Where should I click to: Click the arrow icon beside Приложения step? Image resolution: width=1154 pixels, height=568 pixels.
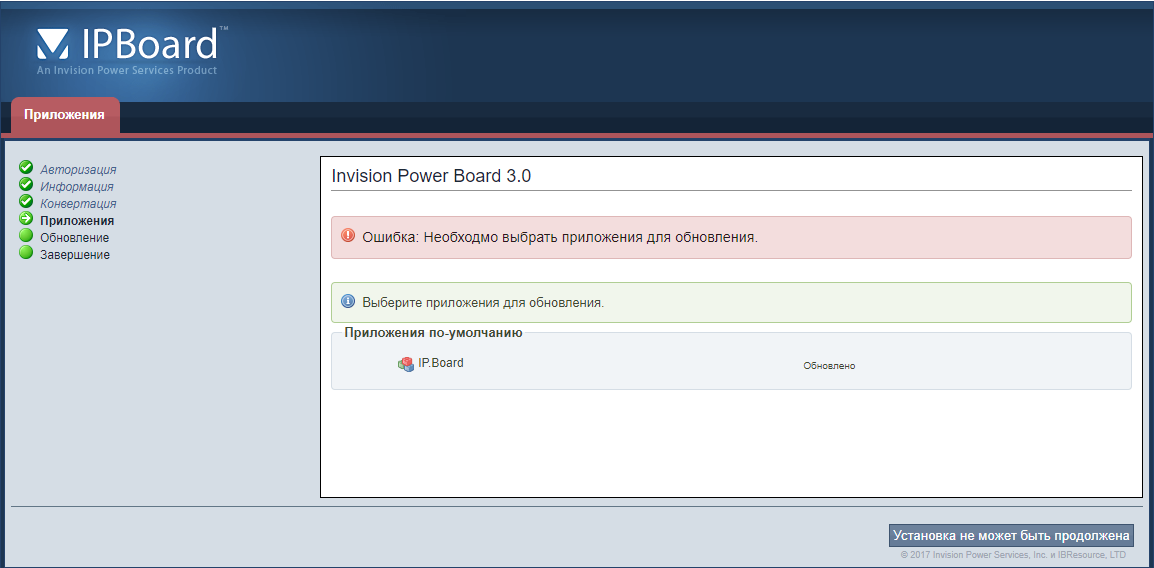[26, 218]
